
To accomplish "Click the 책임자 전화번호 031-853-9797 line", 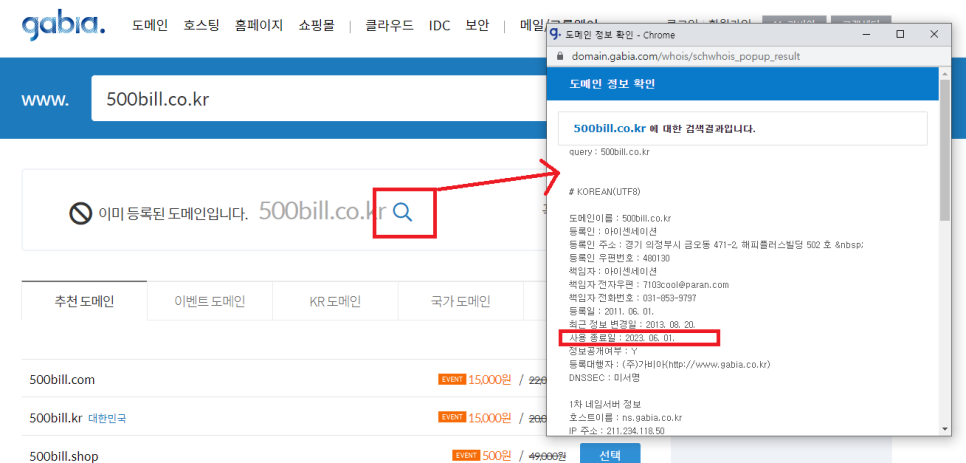I will pyautogui.click(x=632, y=298).
